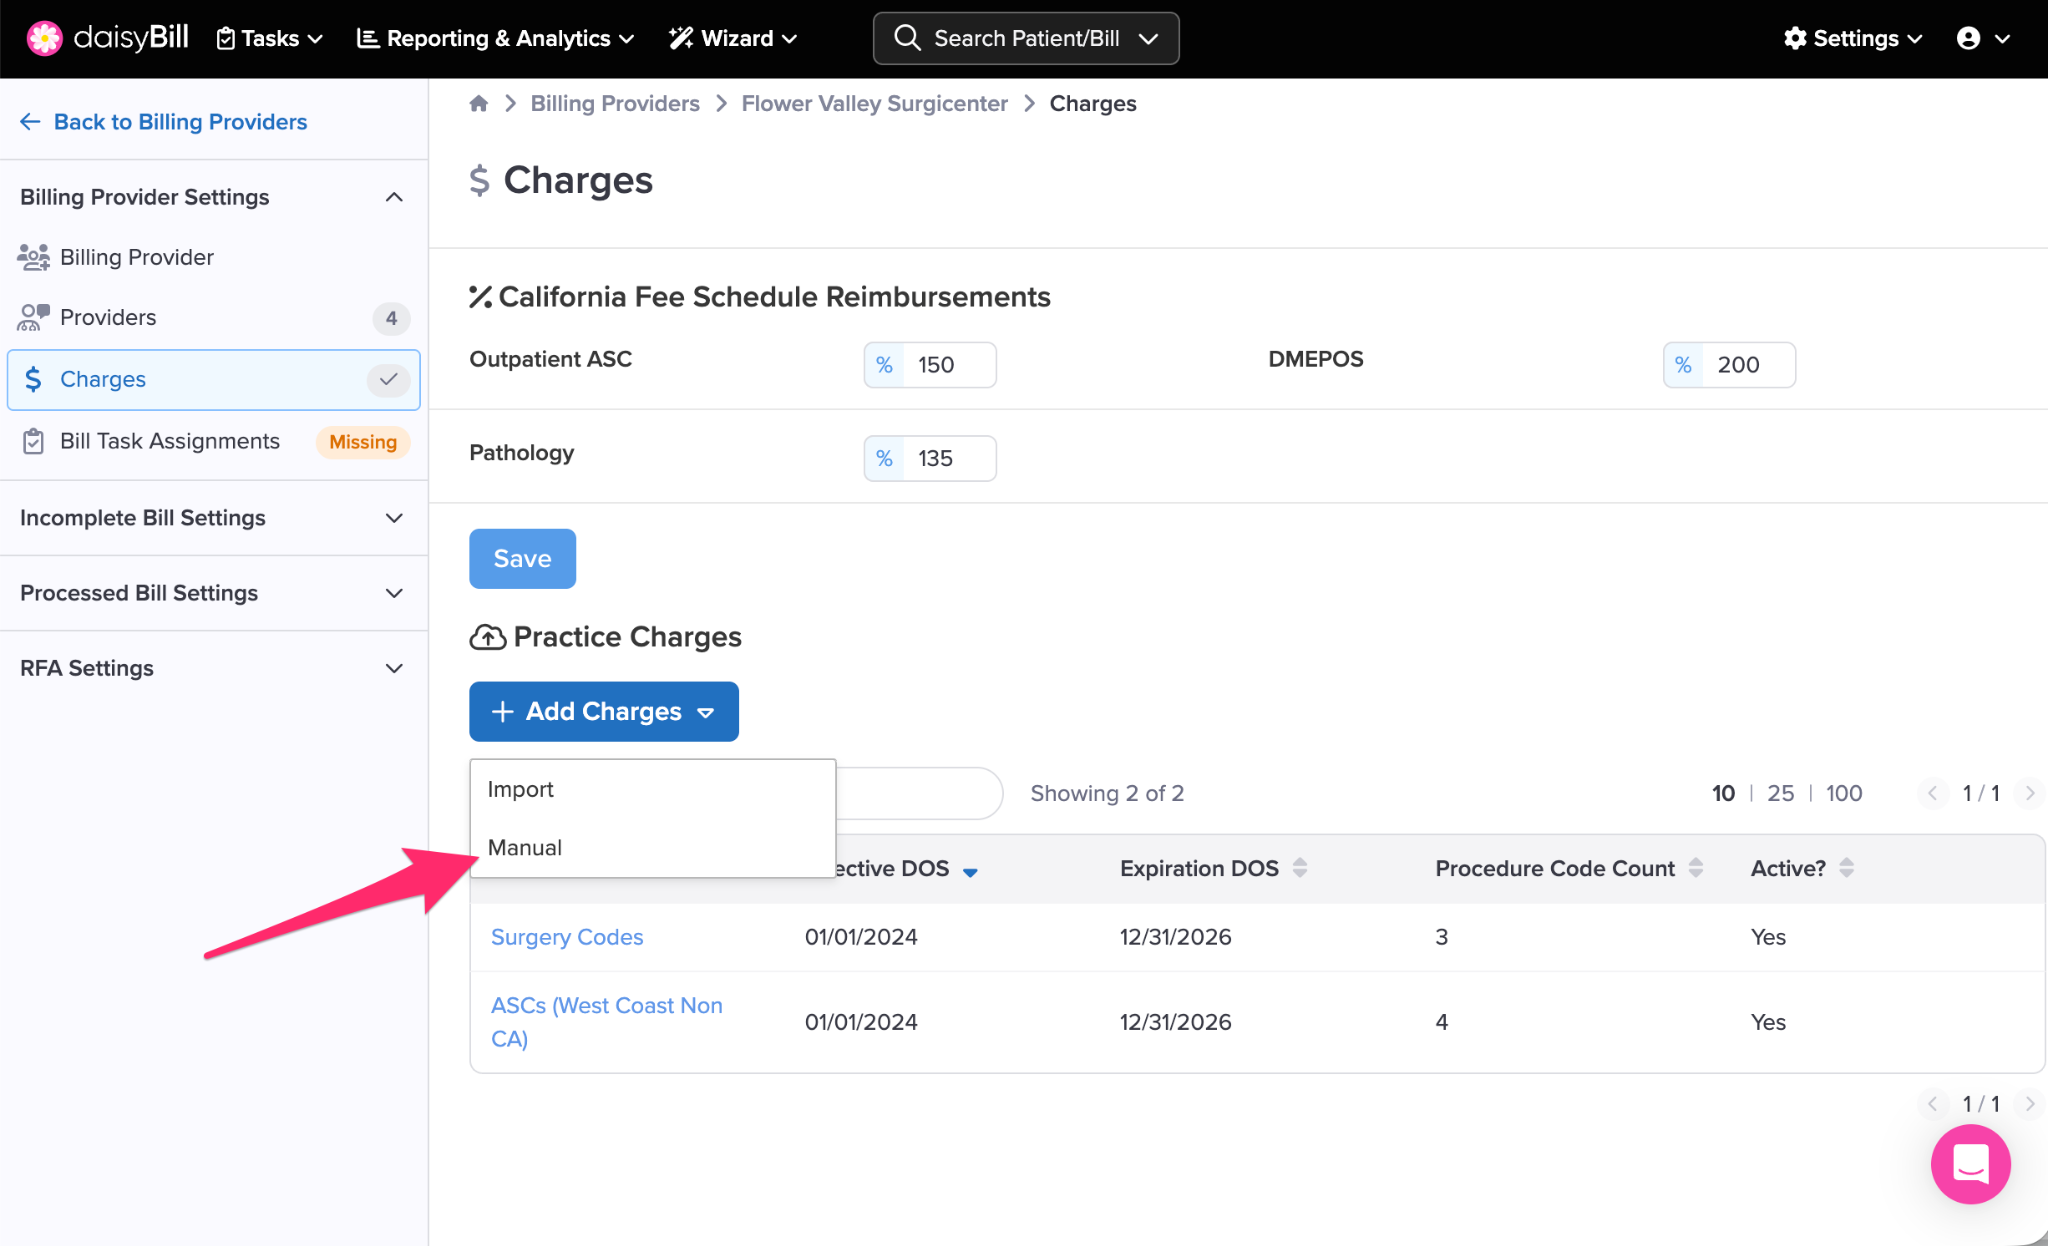This screenshot has width=2048, height=1246.
Task: Show 100 results per page
Action: 1843,793
